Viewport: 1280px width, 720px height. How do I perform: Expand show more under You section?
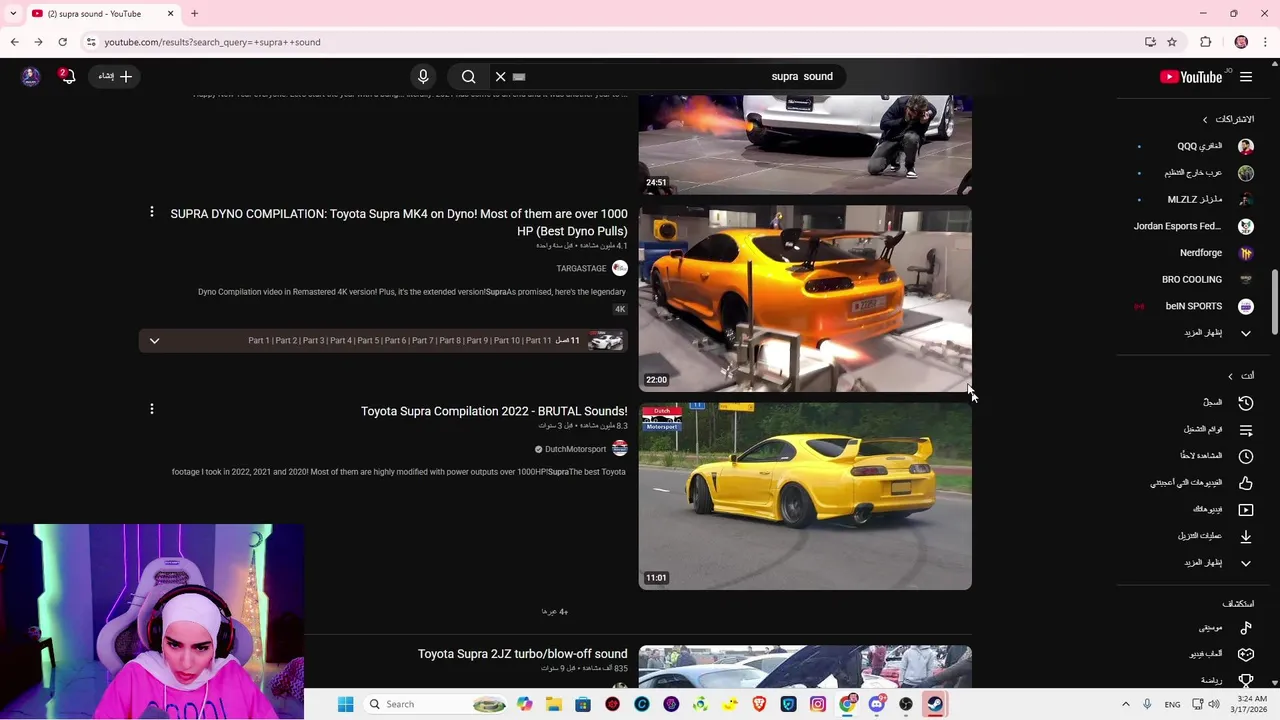point(1217,563)
